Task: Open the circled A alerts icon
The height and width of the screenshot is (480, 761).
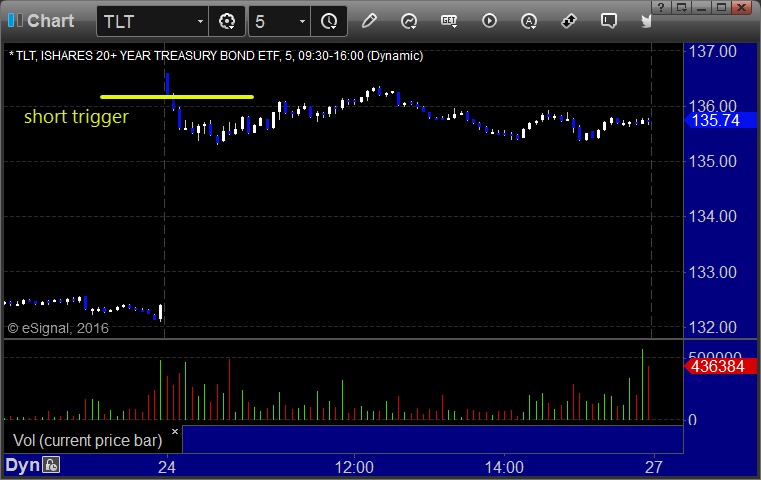Action: 529,21
